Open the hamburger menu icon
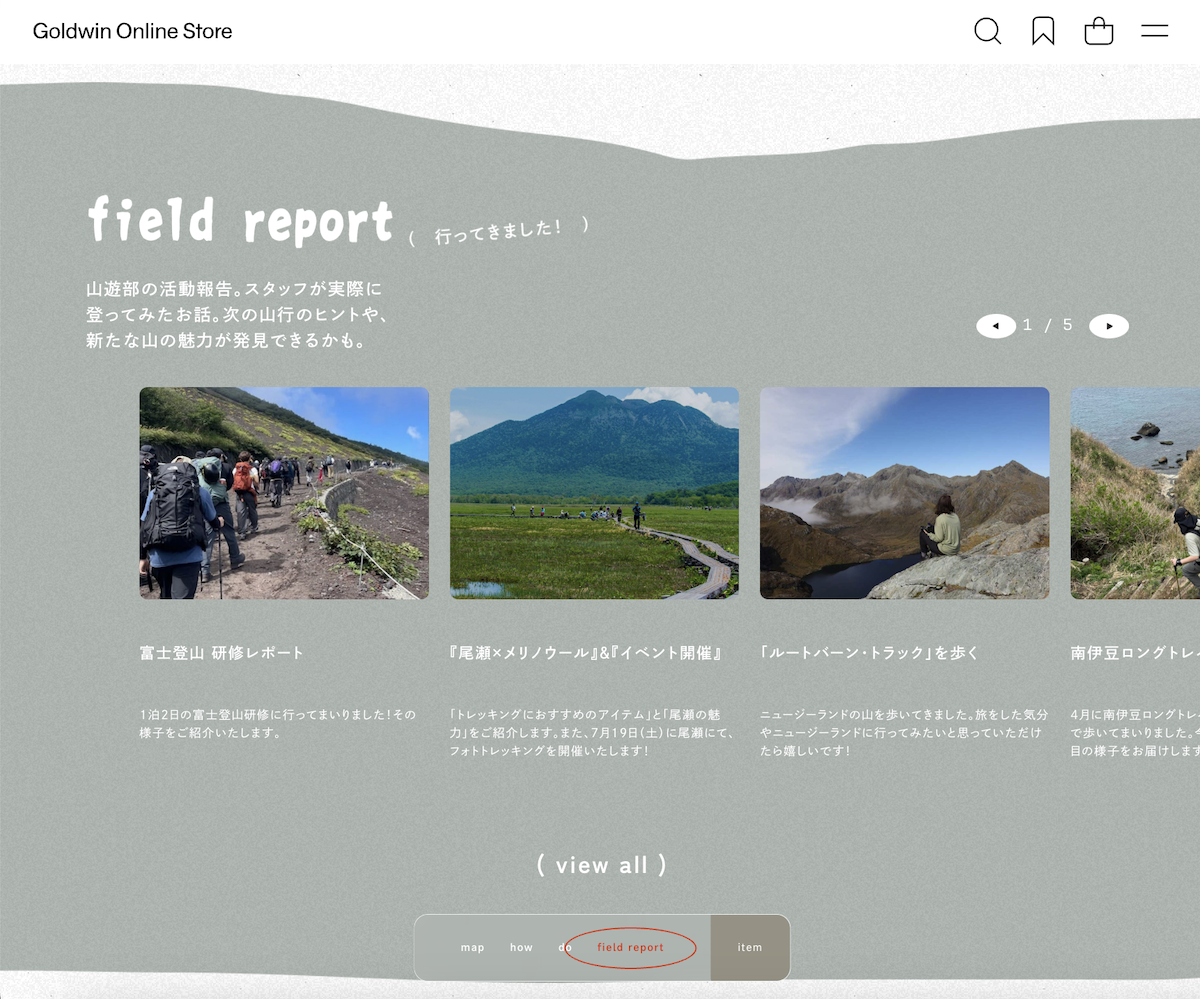The width and height of the screenshot is (1200, 999). click(1154, 31)
